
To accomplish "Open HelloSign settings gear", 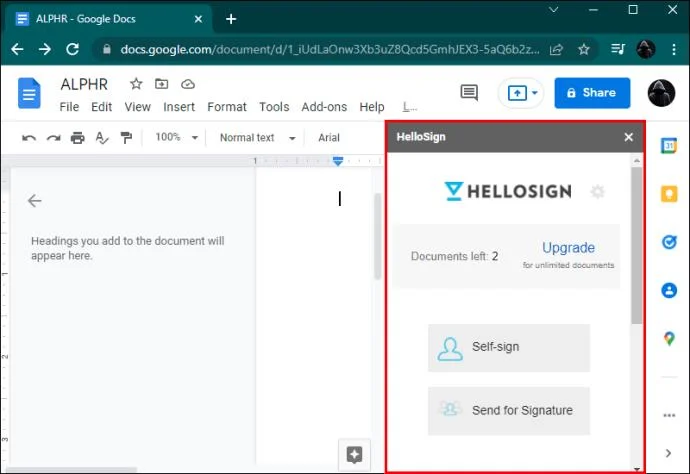I will 597,191.
